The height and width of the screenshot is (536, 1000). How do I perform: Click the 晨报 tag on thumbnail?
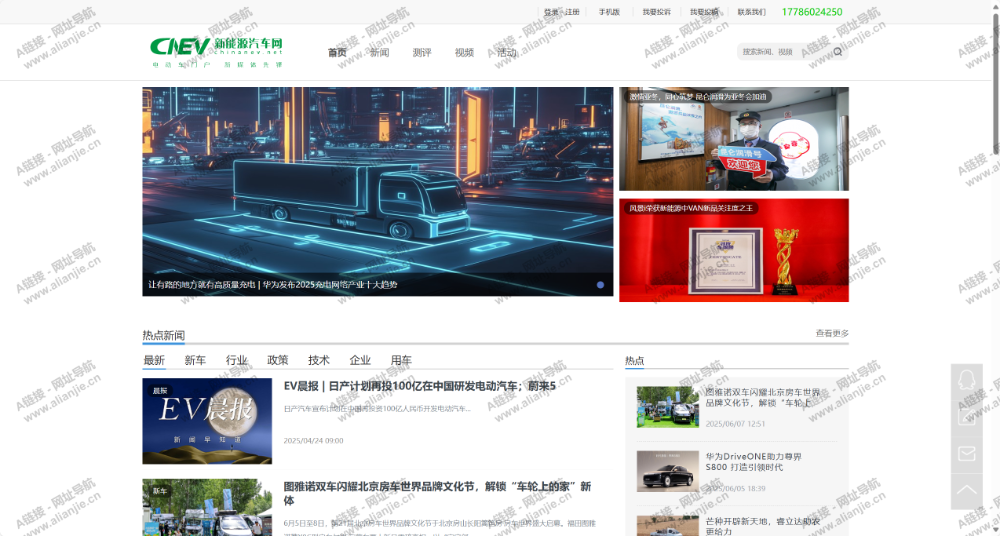tap(159, 390)
